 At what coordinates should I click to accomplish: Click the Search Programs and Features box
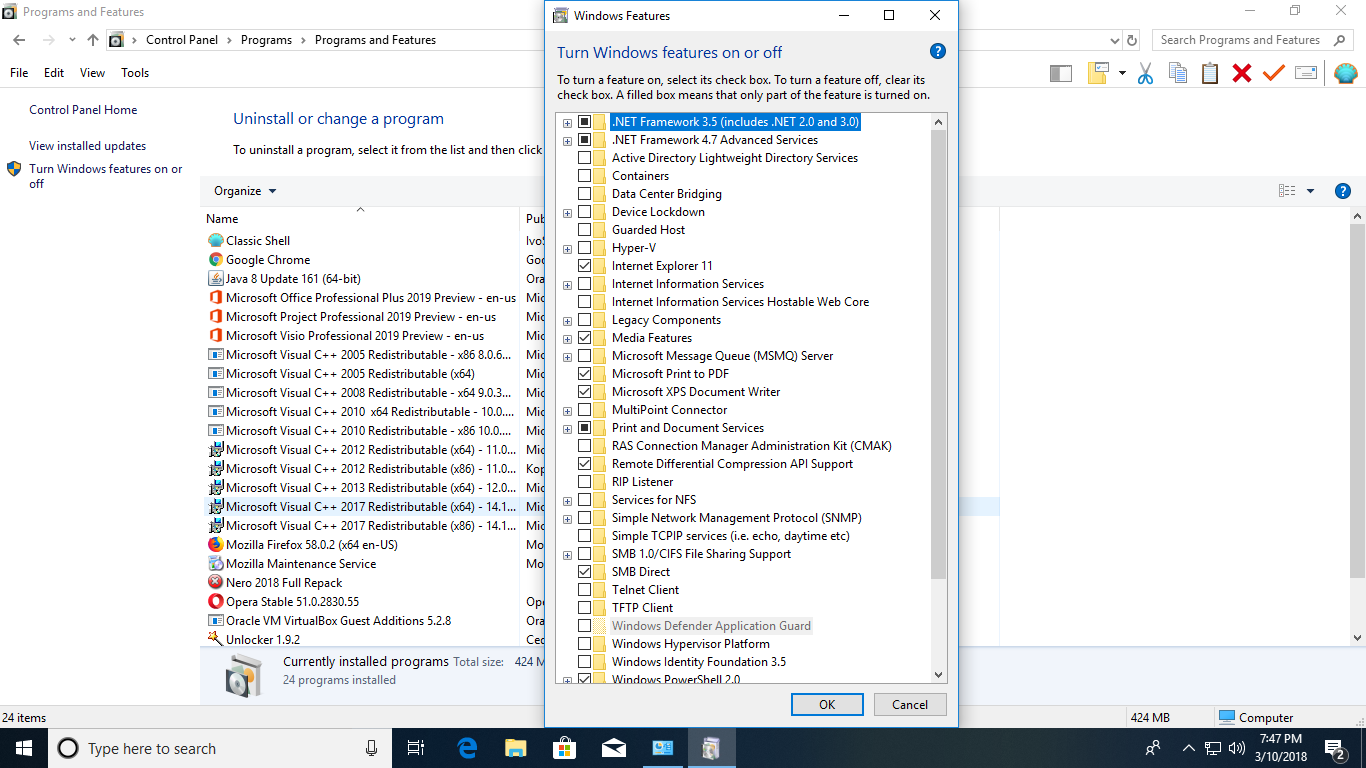coord(1253,40)
